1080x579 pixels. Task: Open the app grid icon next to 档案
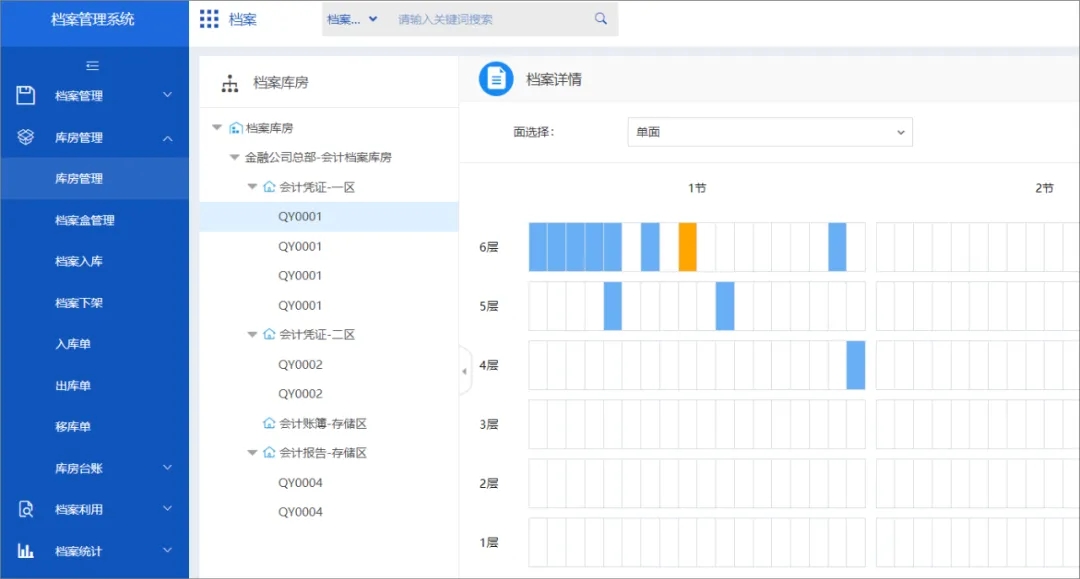tap(209, 19)
